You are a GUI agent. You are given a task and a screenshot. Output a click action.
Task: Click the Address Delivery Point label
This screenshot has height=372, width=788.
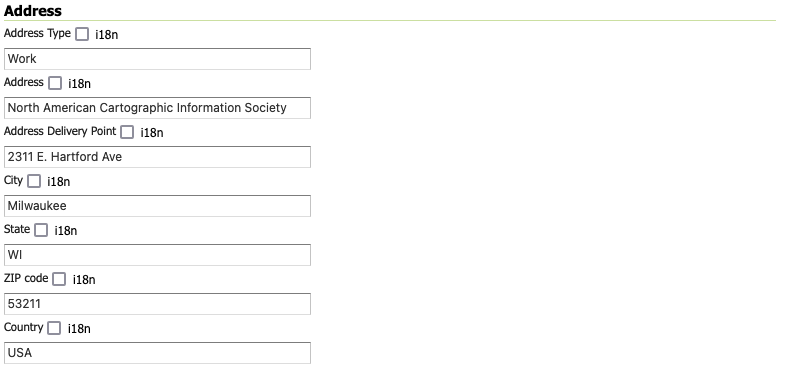tap(60, 131)
